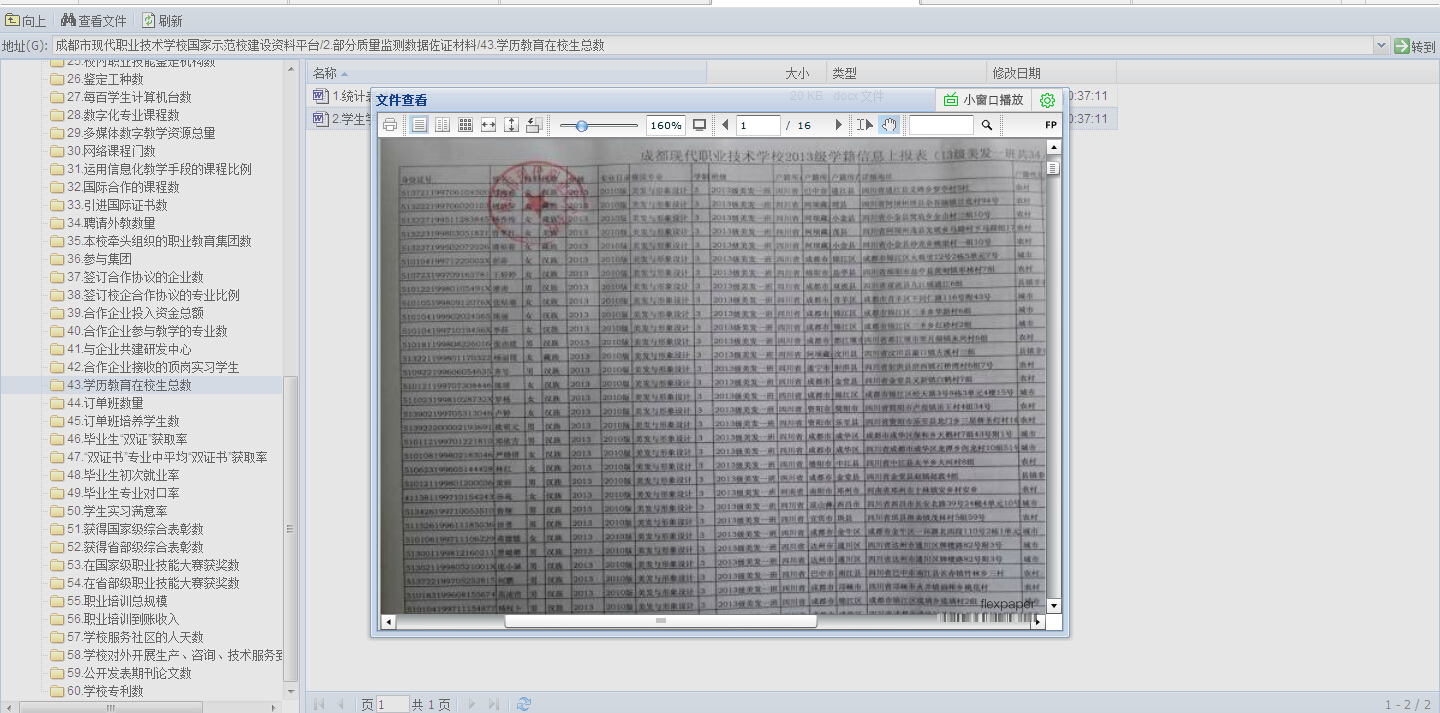The image size is (1440, 713).
Task: Click the viewer horizontal scrollbar thumb
Action: pos(661,621)
